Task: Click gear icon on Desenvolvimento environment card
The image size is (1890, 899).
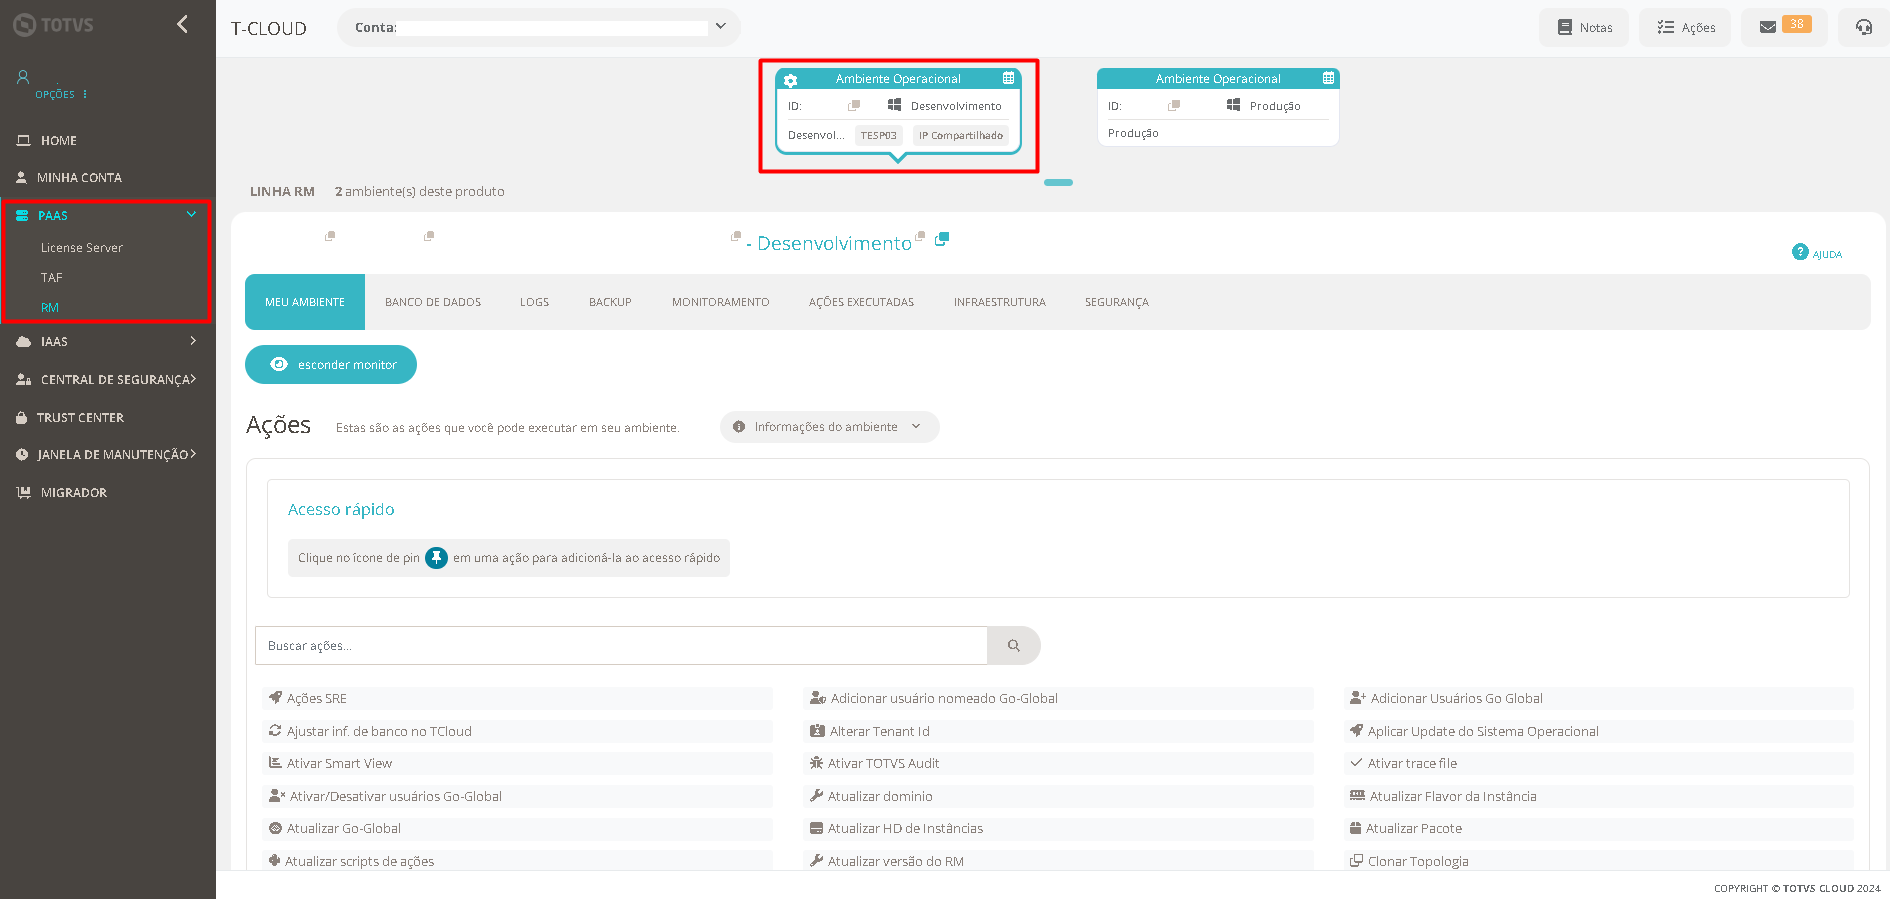Action: (x=790, y=80)
